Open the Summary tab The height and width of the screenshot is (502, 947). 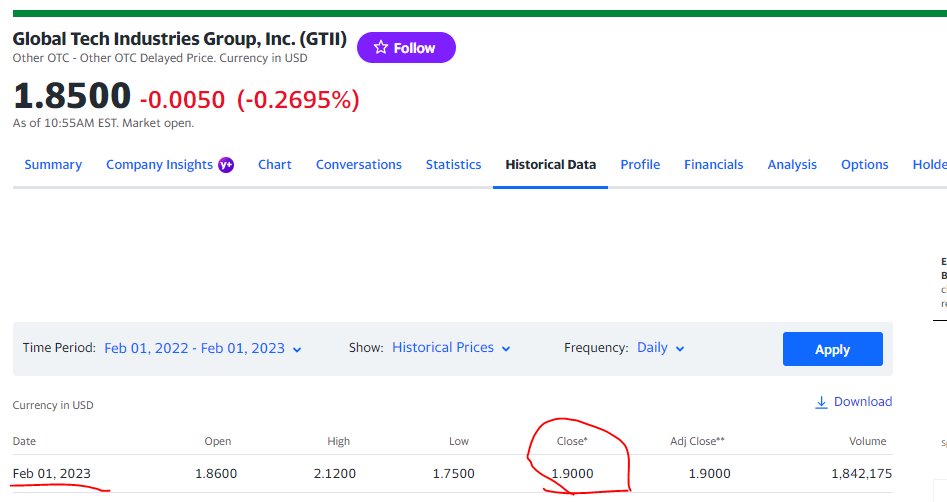(x=53, y=165)
